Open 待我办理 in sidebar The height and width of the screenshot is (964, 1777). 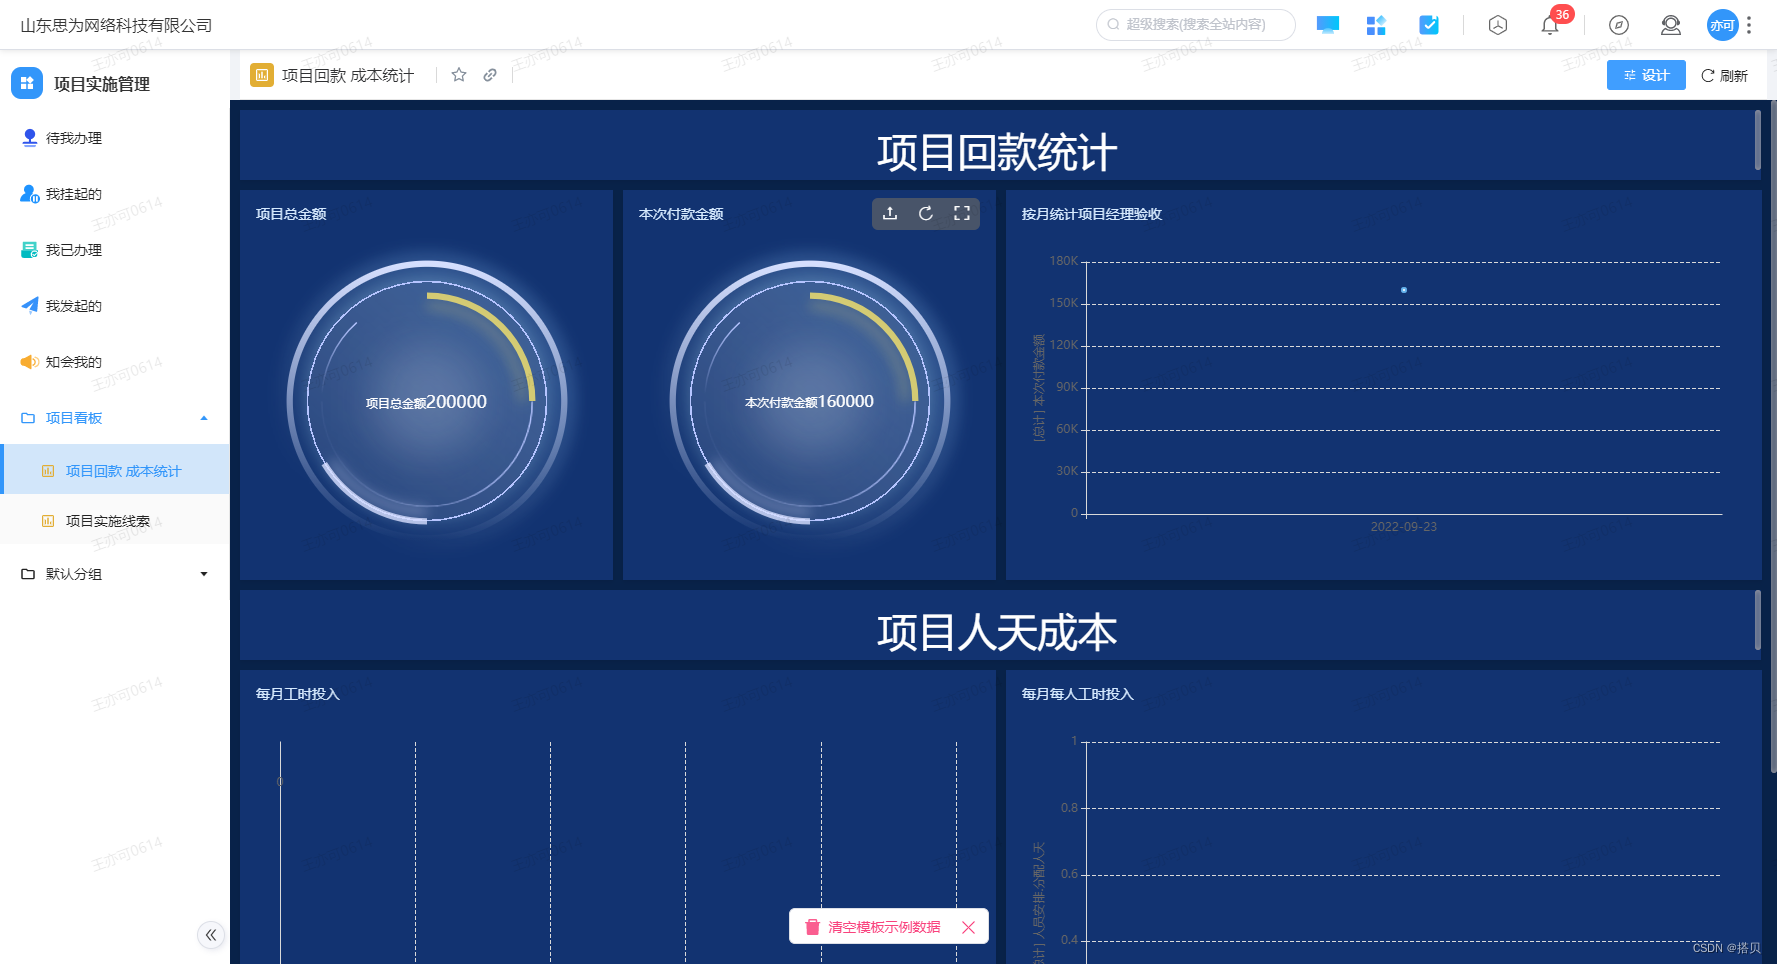pos(115,138)
